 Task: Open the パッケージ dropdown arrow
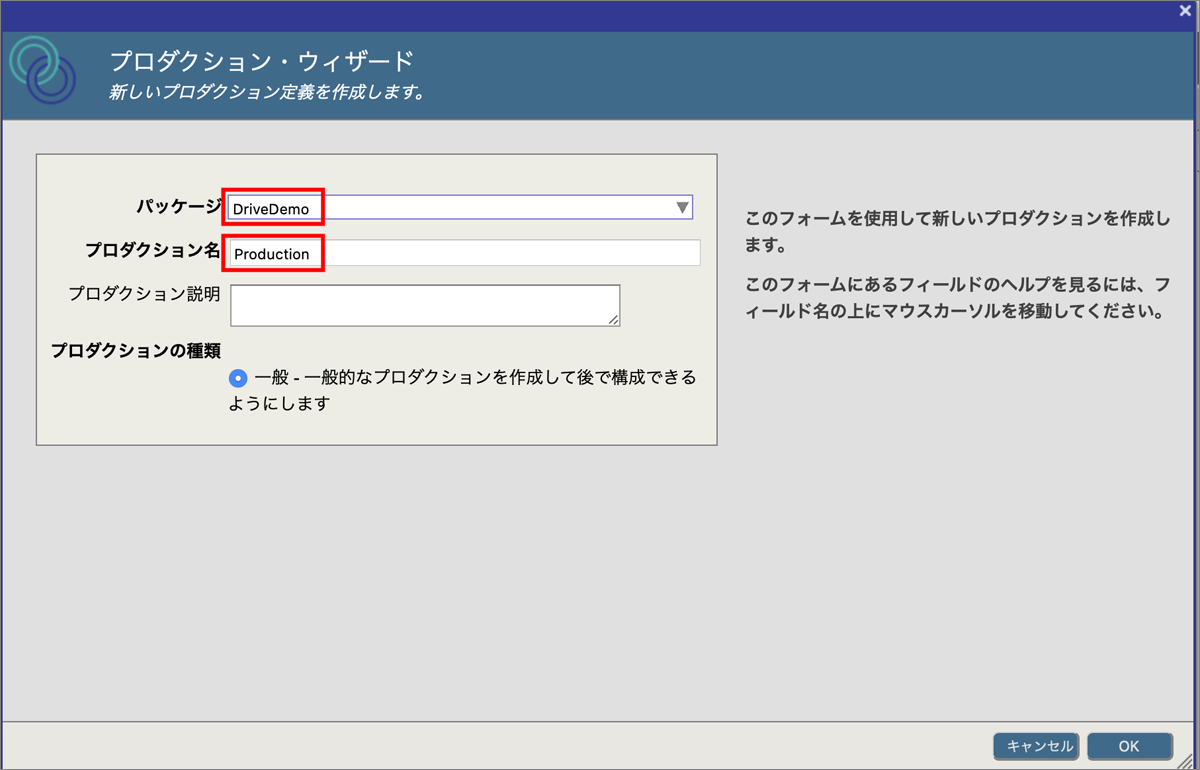[682, 208]
